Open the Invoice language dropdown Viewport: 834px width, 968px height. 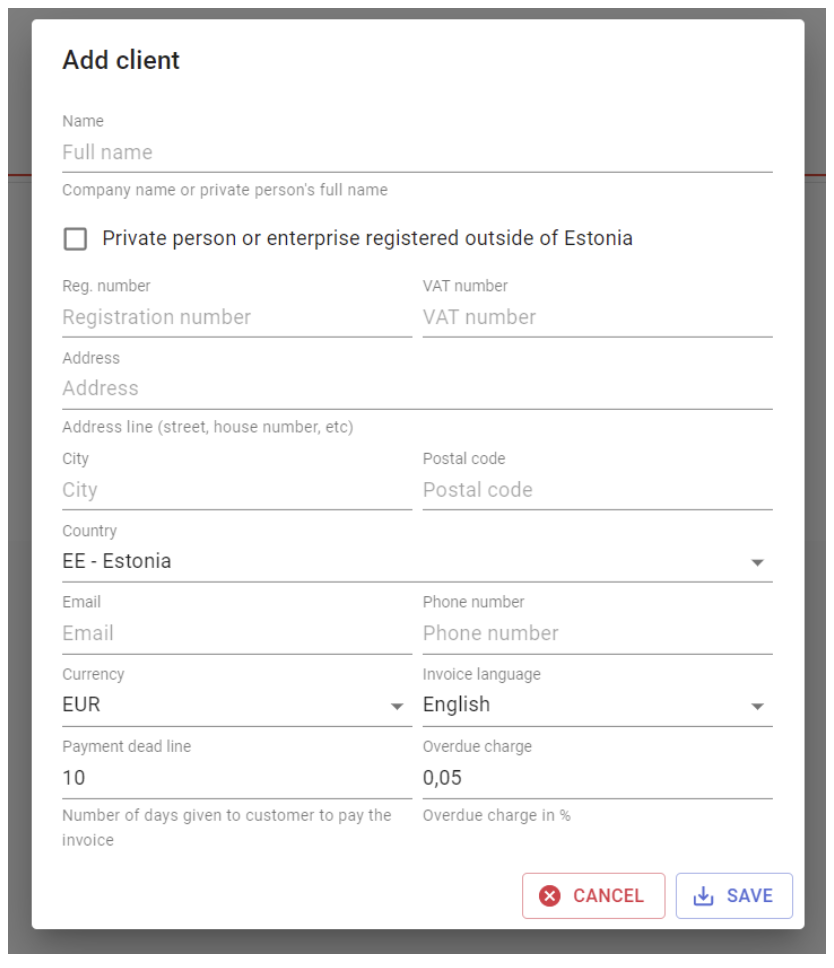click(x=598, y=705)
